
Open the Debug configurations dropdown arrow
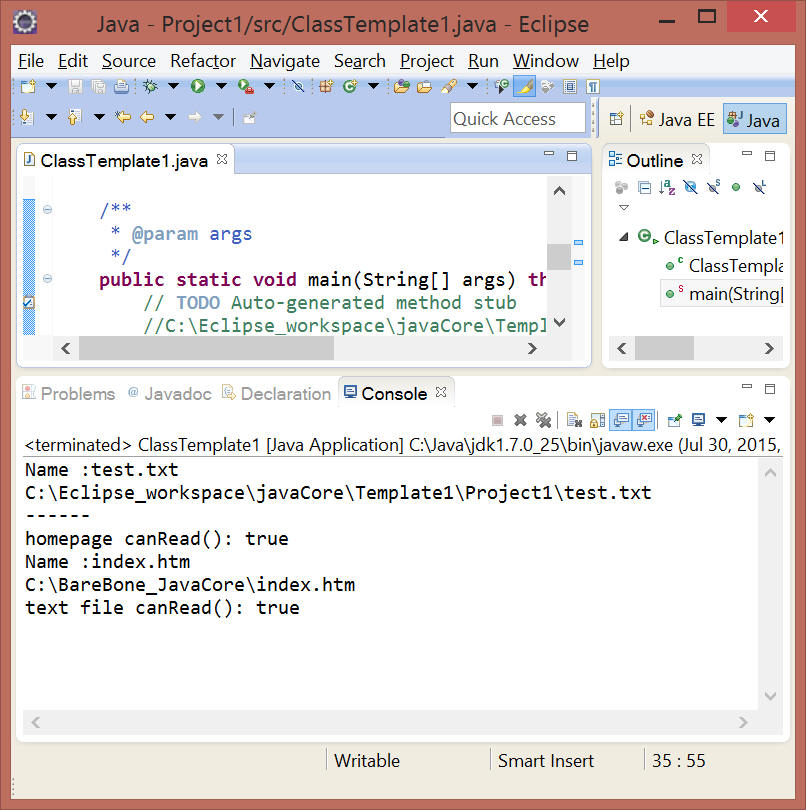(x=174, y=86)
